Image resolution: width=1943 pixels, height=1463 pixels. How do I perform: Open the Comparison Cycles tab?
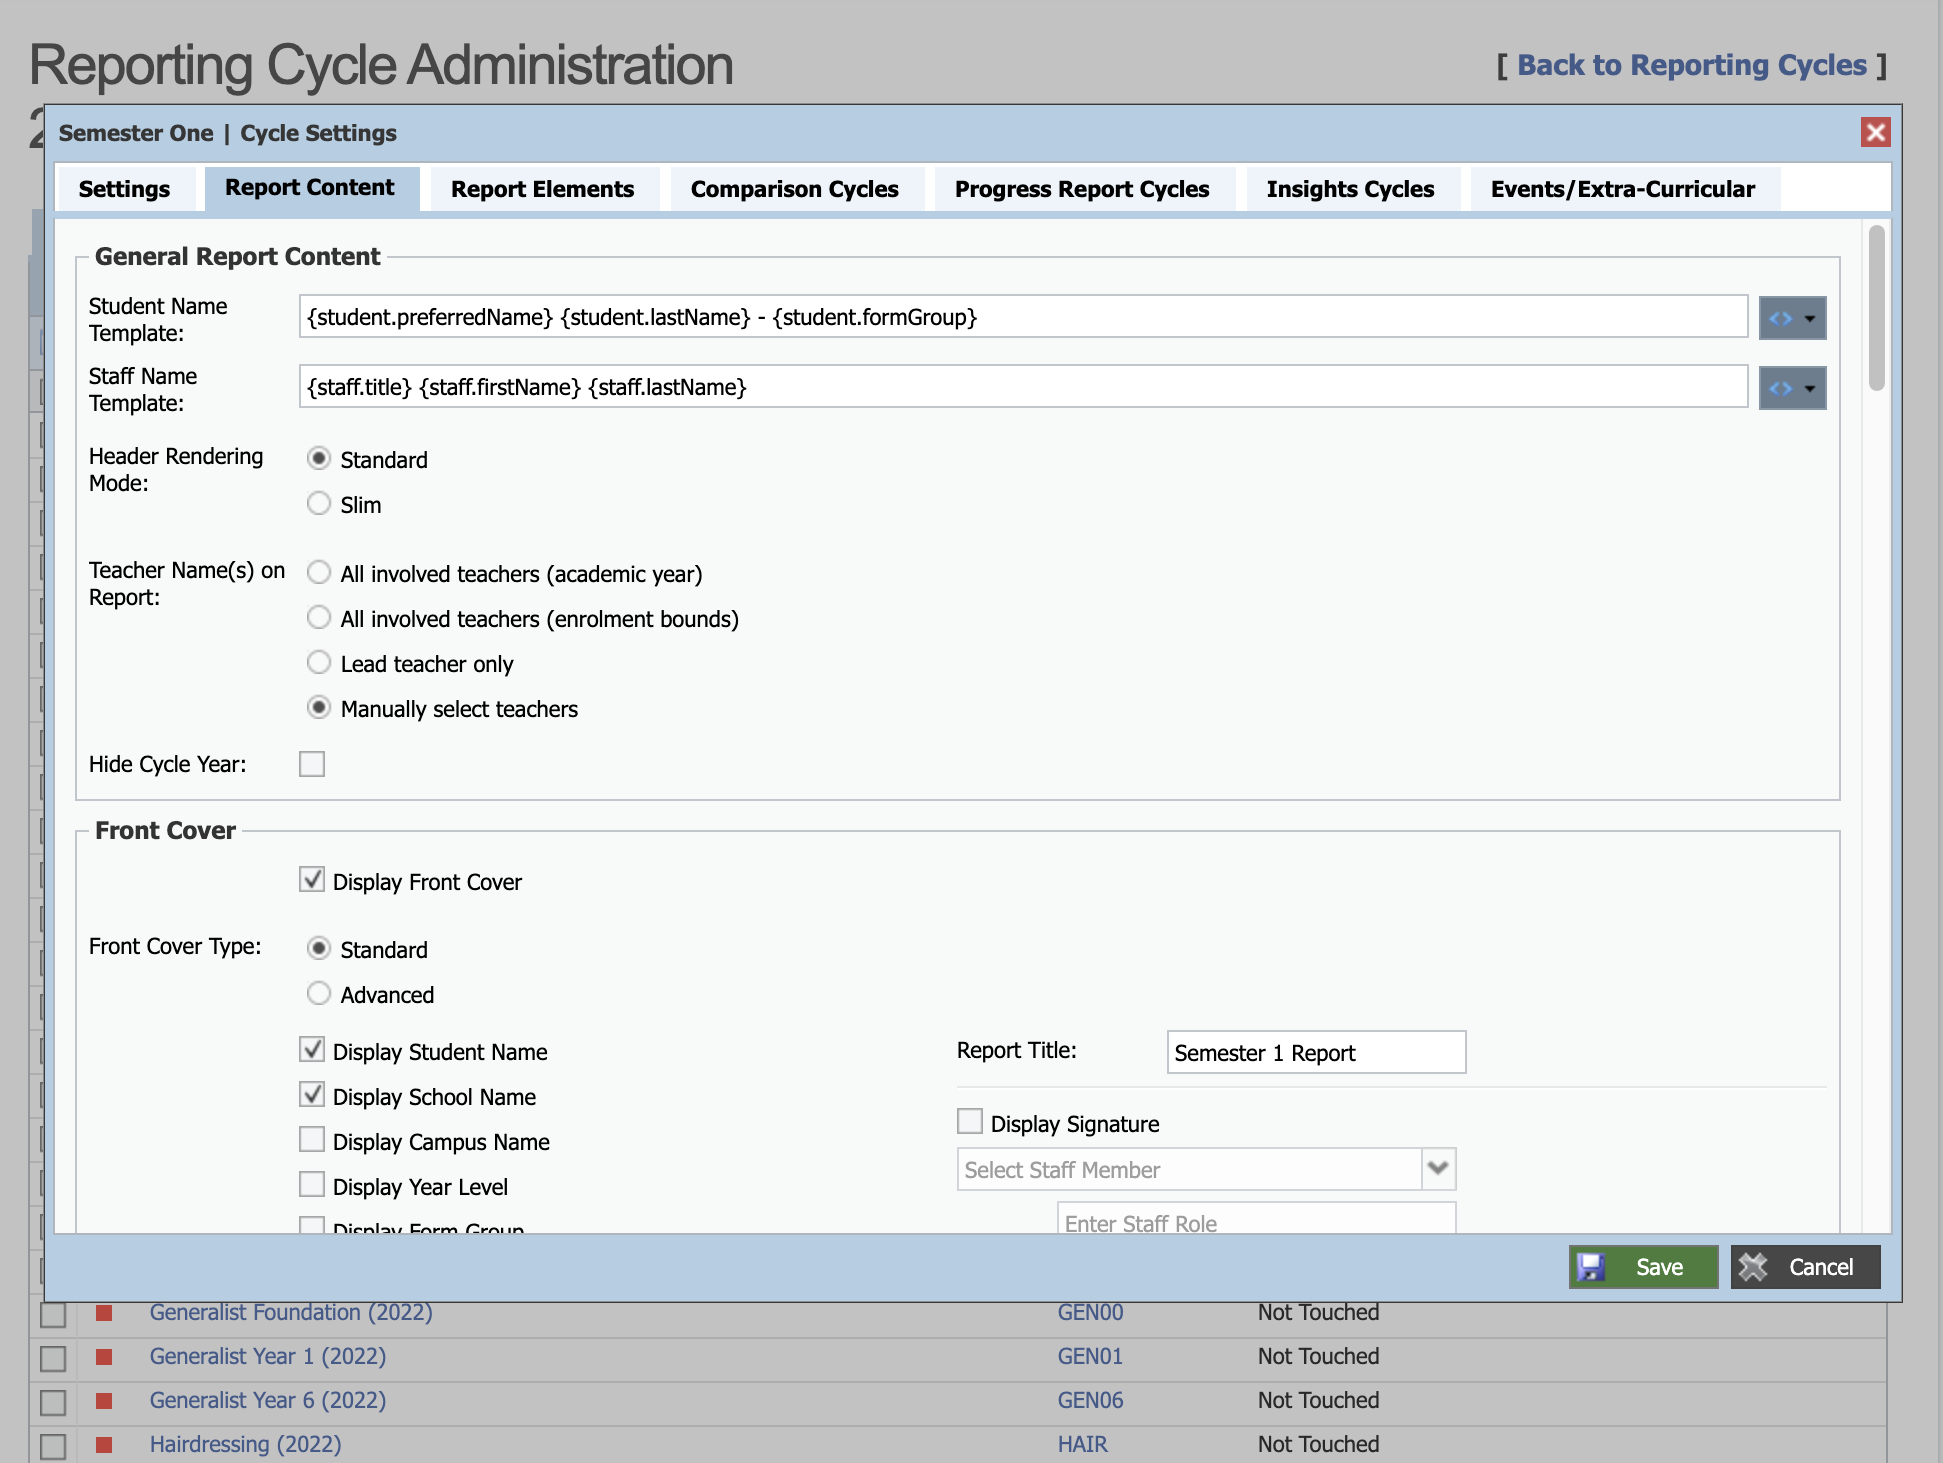point(794,189)
